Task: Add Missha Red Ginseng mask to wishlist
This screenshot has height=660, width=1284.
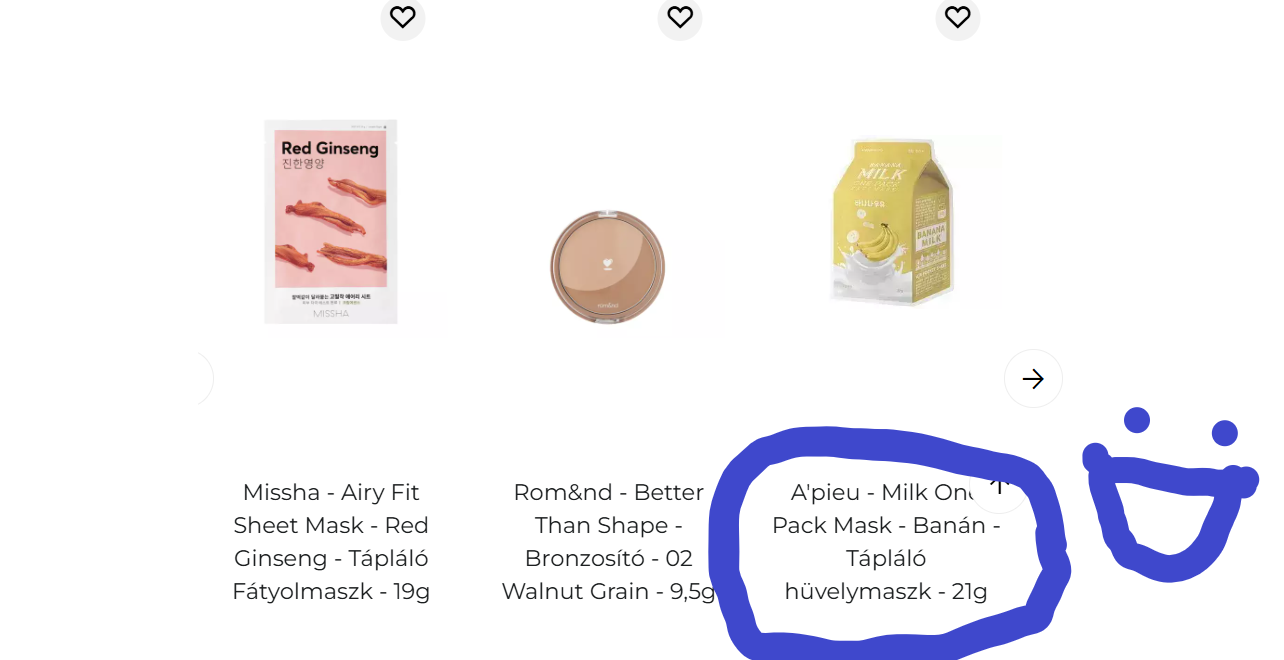Action: 403,17
